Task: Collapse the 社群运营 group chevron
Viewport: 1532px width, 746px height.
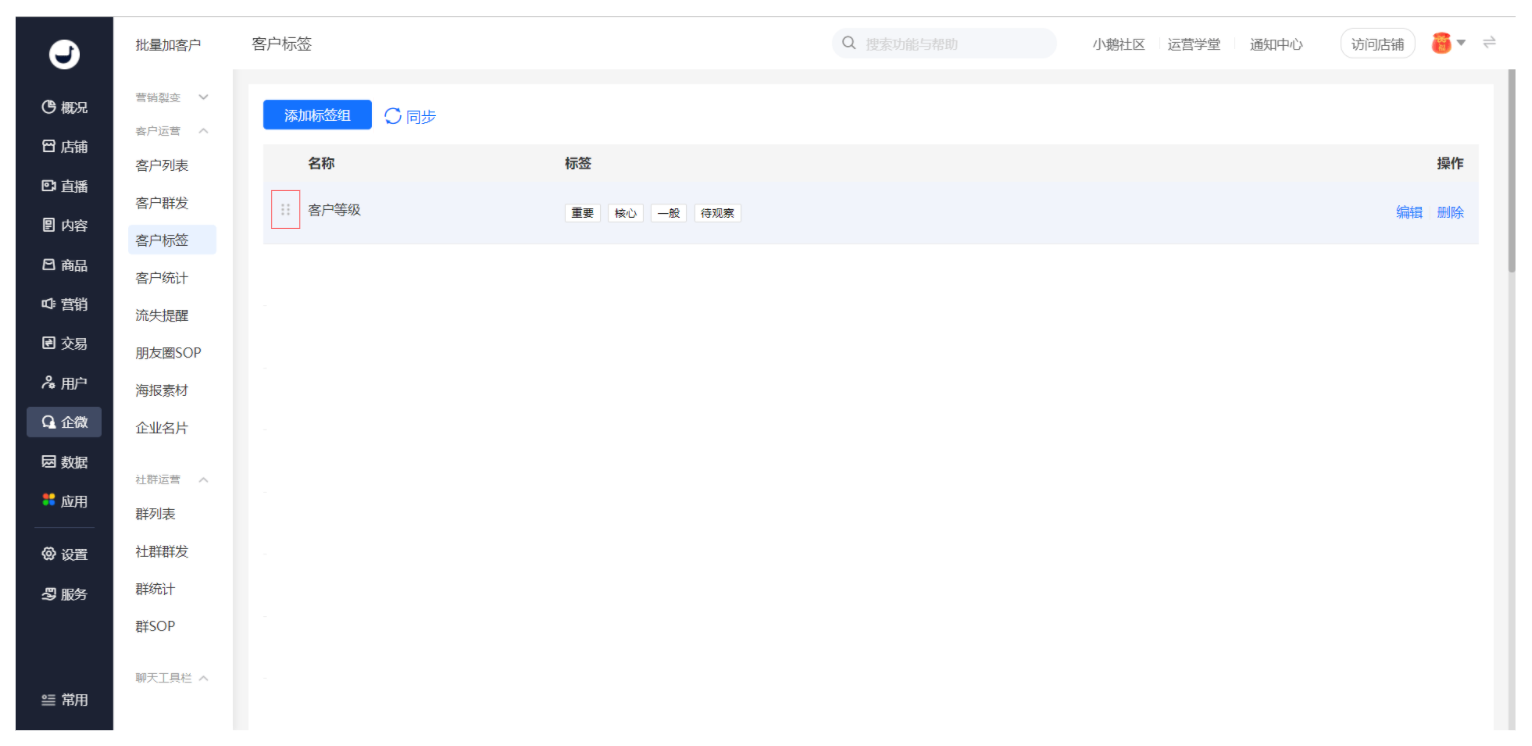Action: click(x=204, y=481)
